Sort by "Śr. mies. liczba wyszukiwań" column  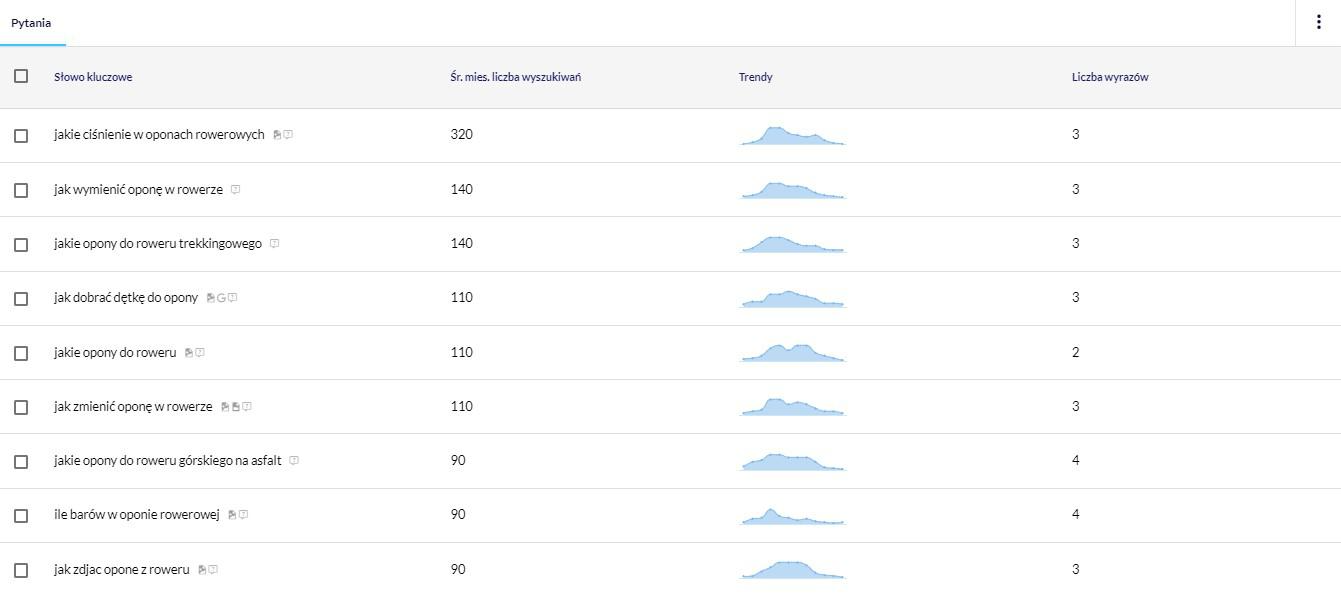click(x=516, y=77)
